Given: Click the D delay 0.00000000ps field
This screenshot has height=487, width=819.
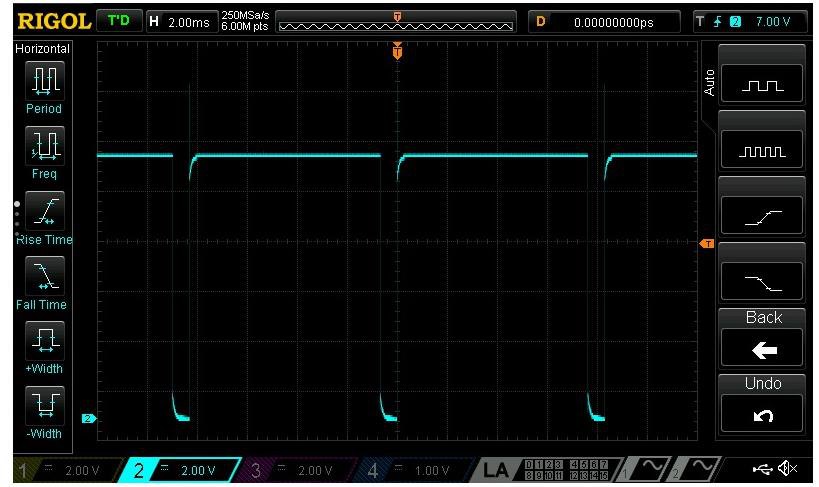Looking at the screenshot, I should tap(604, 22).
